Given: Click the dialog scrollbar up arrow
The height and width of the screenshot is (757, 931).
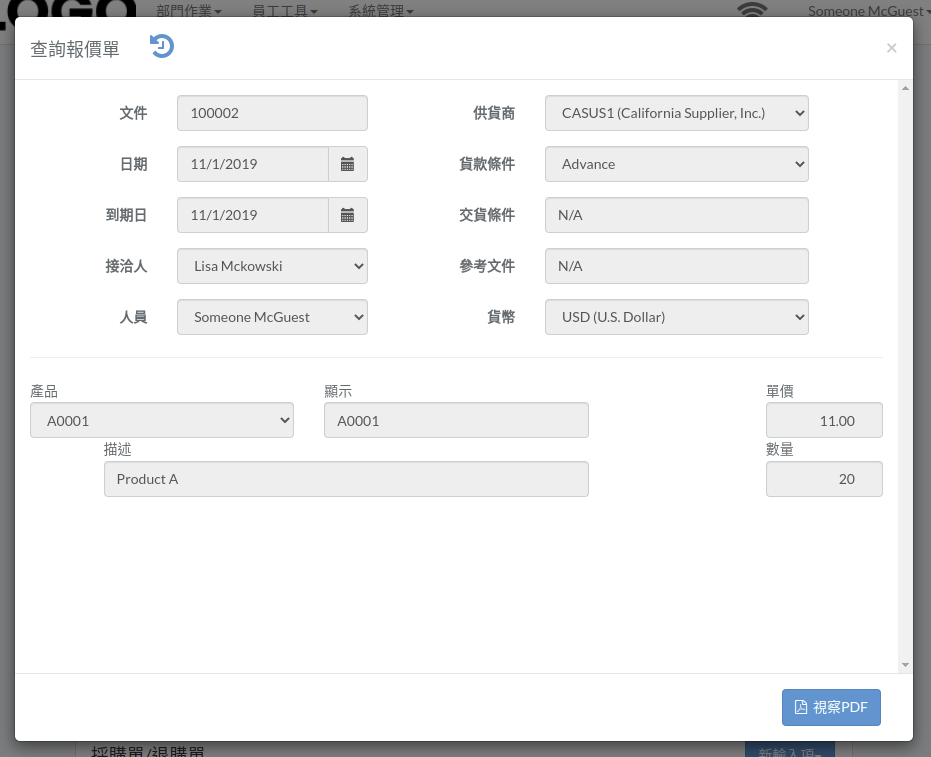Looking at the screenshot, I should tap(905, 88).
